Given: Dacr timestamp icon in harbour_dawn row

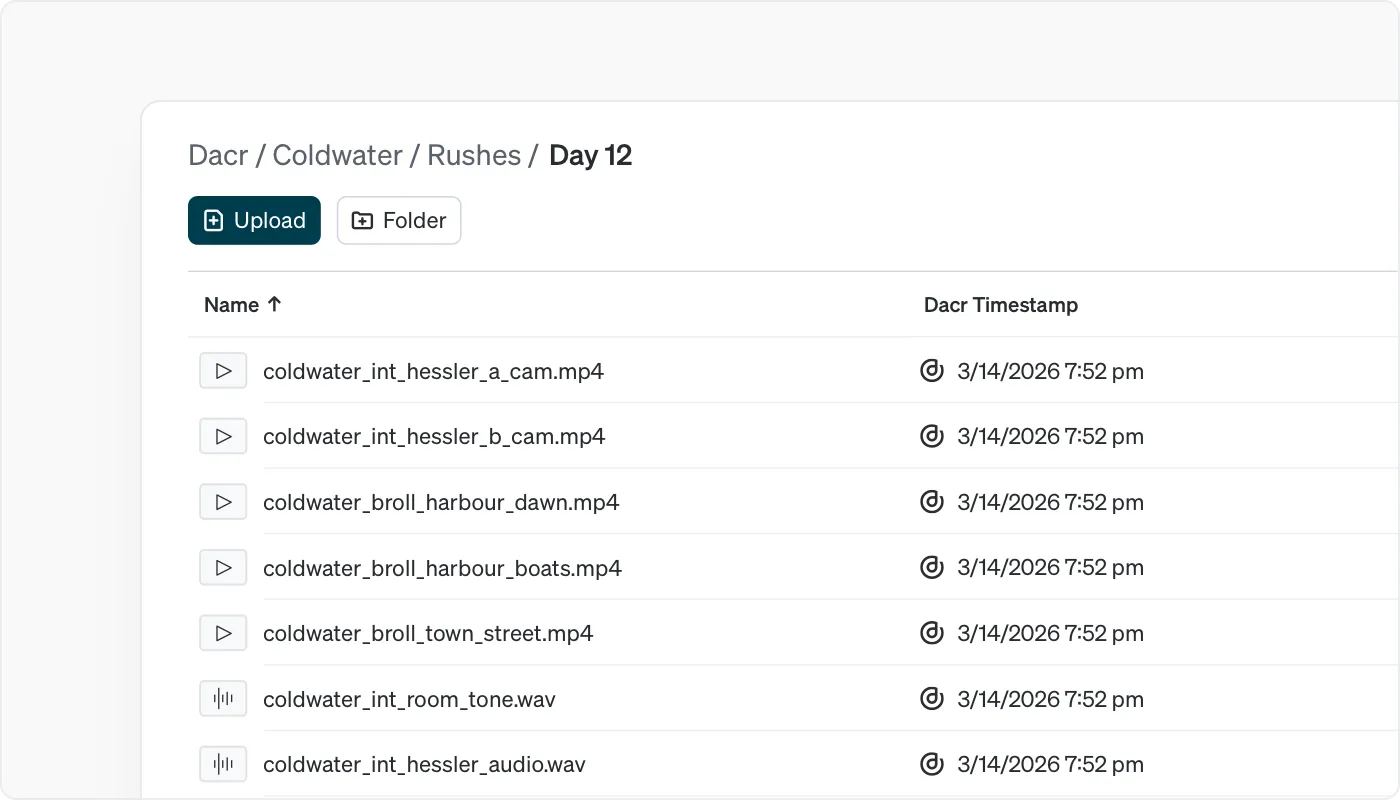Looking at the screenshot, I should click(931, 502).
